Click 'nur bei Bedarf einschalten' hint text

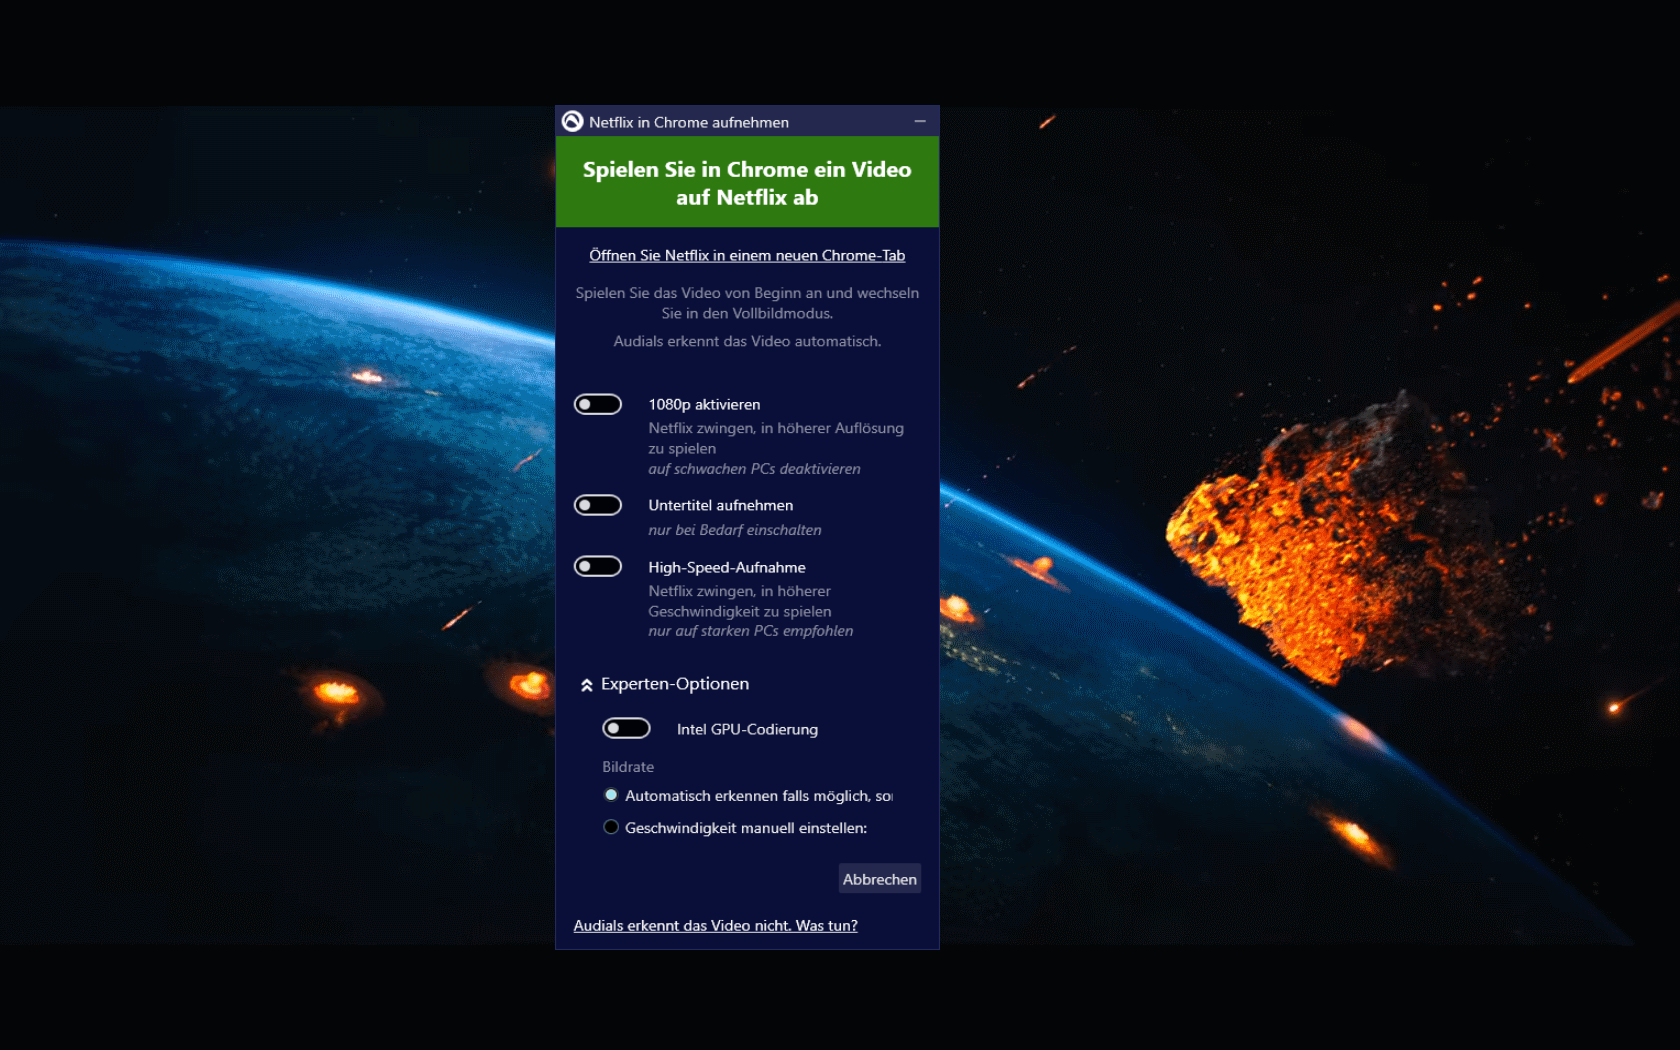[x=735, y=530]
